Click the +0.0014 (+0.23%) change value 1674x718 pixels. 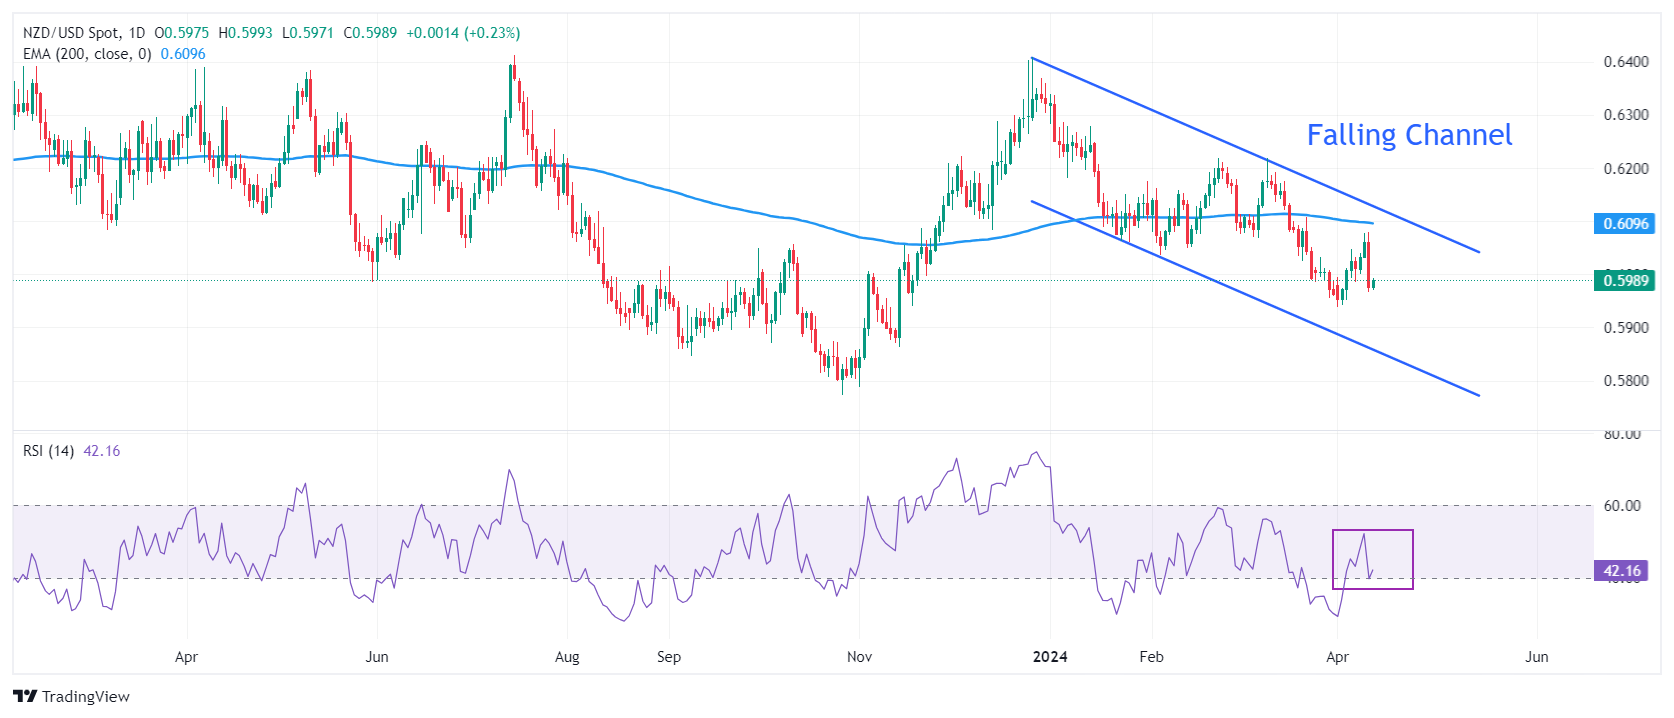[x=463, y=33]
